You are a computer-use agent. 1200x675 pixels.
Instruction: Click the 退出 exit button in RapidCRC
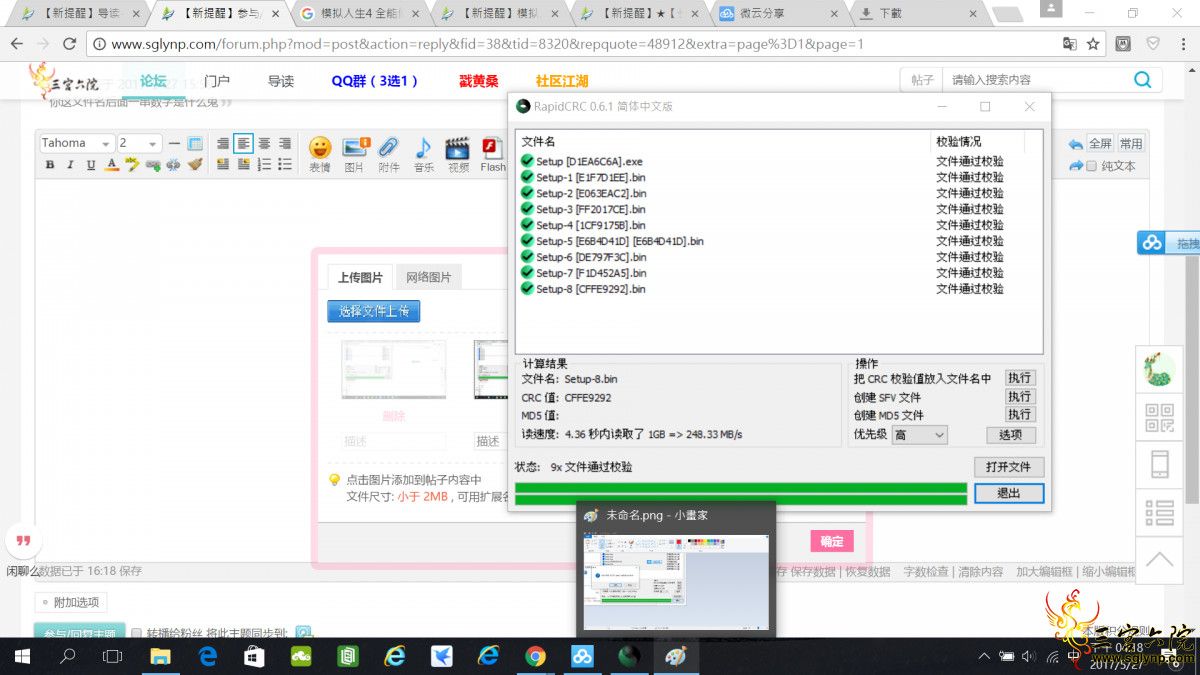(1009, 493)
